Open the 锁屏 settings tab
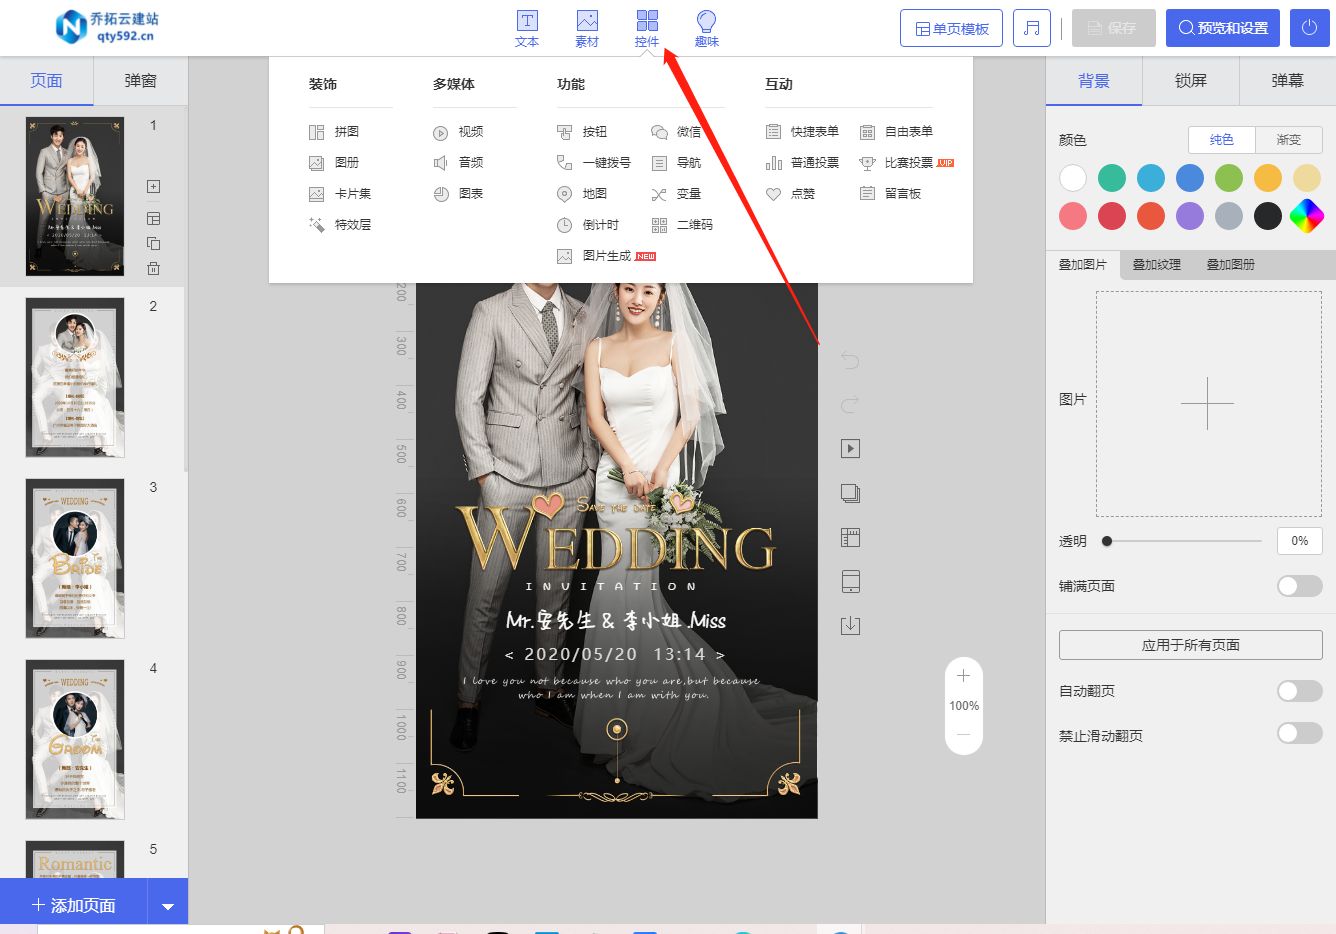 coord(1190,81)
